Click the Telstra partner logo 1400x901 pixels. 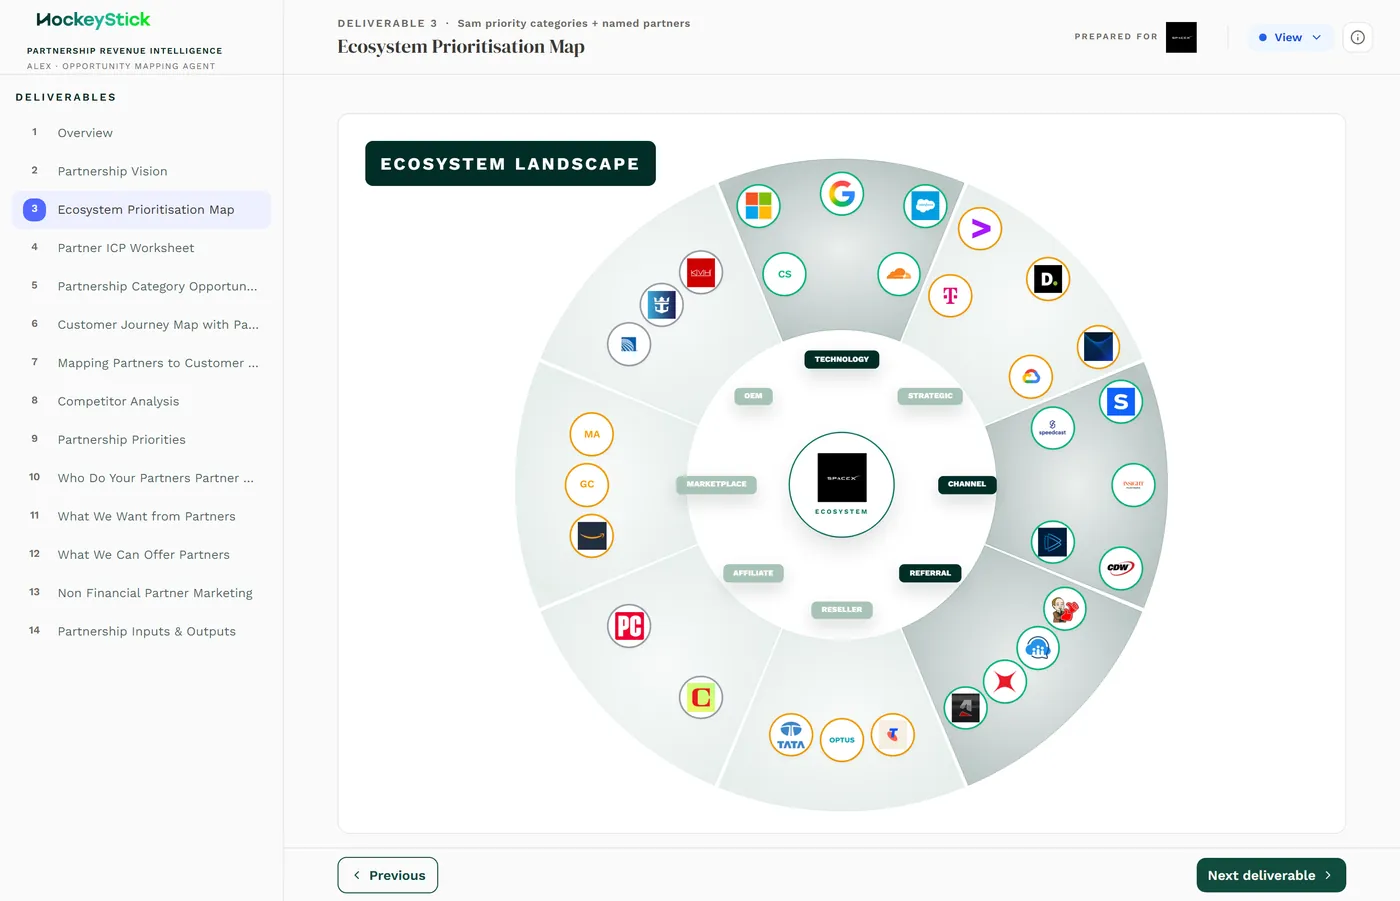coord(893,735)
